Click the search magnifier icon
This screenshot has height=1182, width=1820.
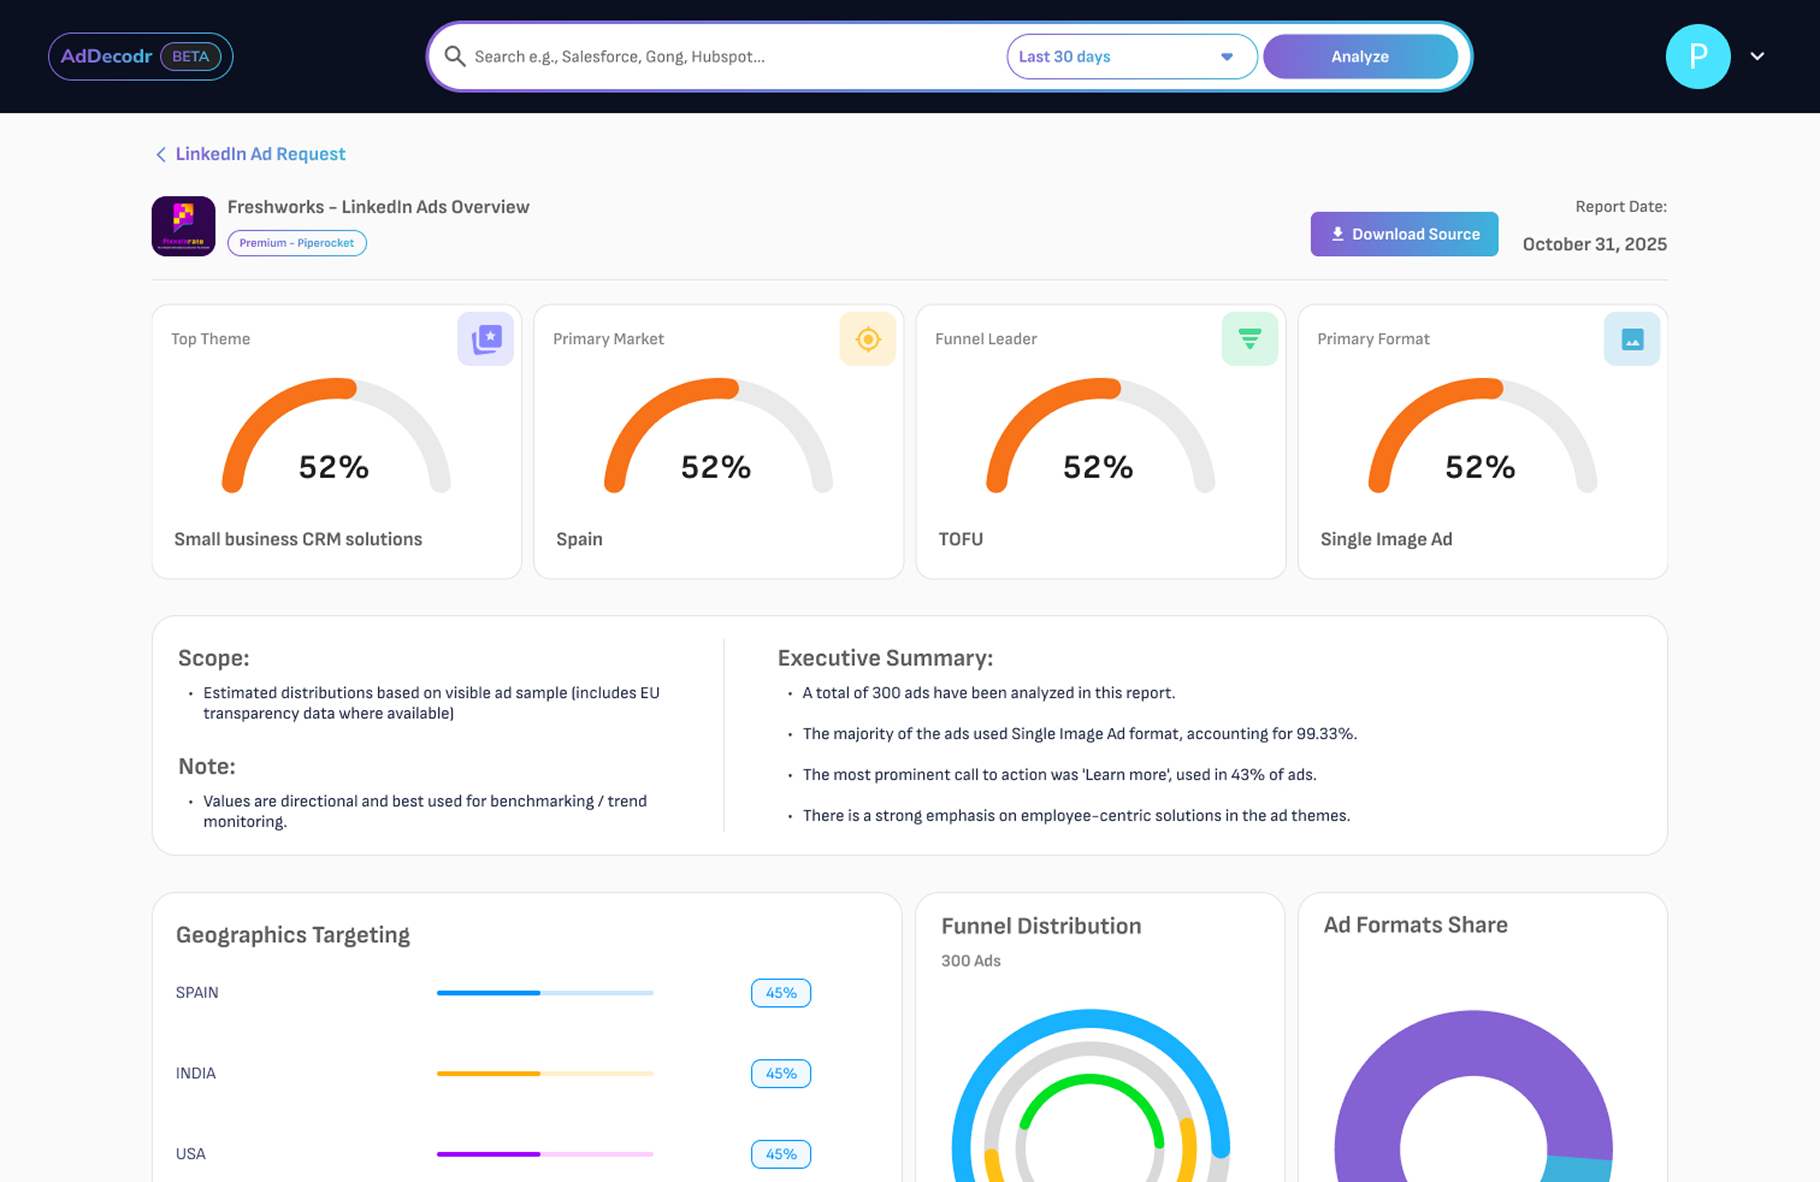point(455,56)
